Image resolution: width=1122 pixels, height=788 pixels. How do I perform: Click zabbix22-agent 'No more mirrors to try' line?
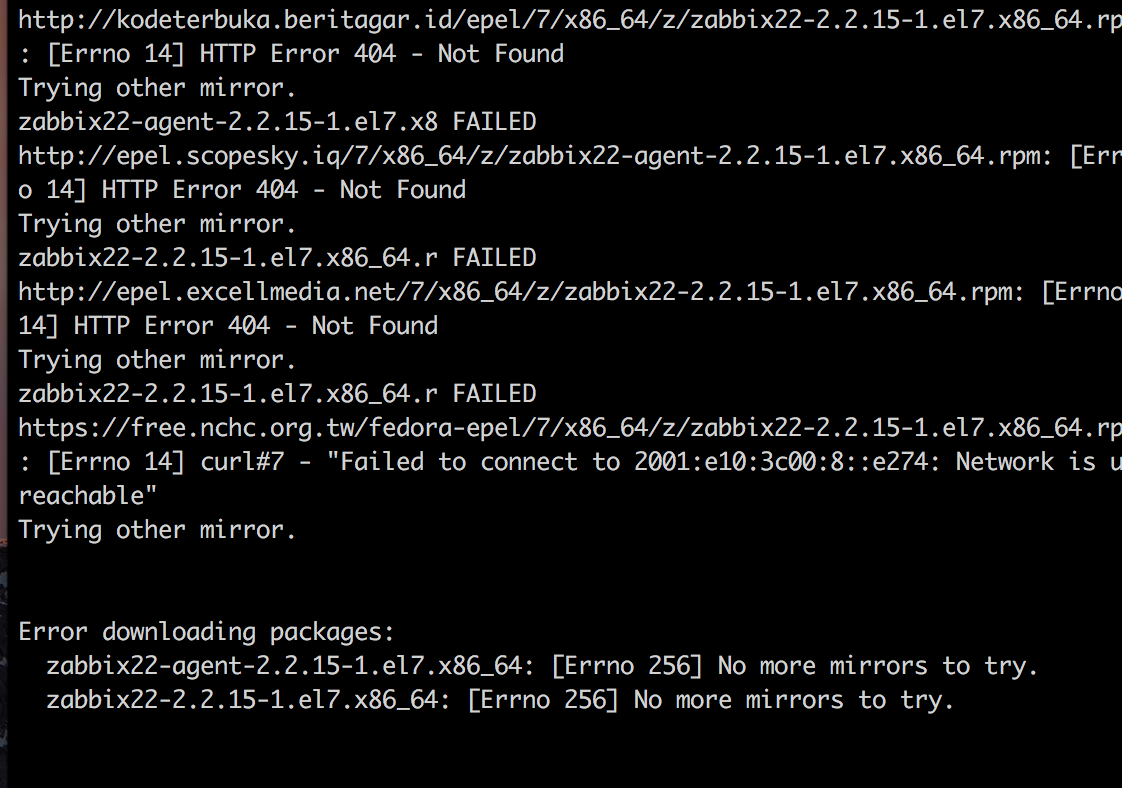tap(542, 666)
